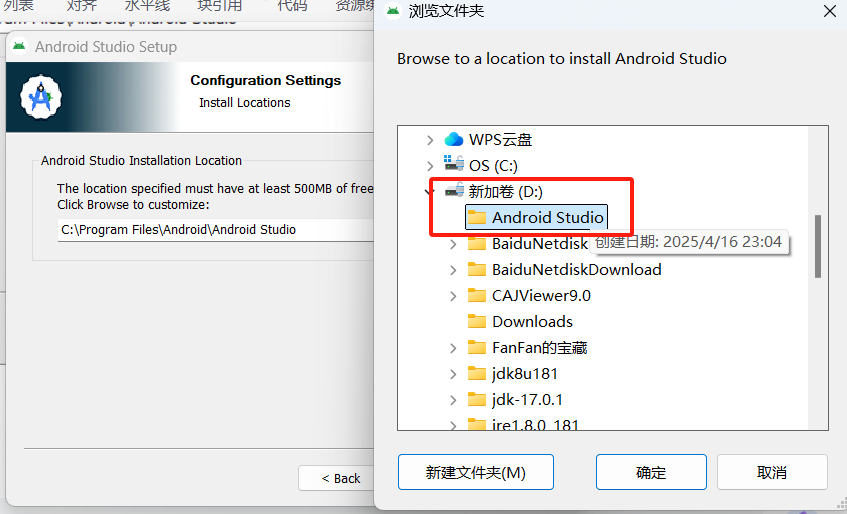Click 新建文件夹(M) button
847x514 pixels.
click(x=476, y=472)
